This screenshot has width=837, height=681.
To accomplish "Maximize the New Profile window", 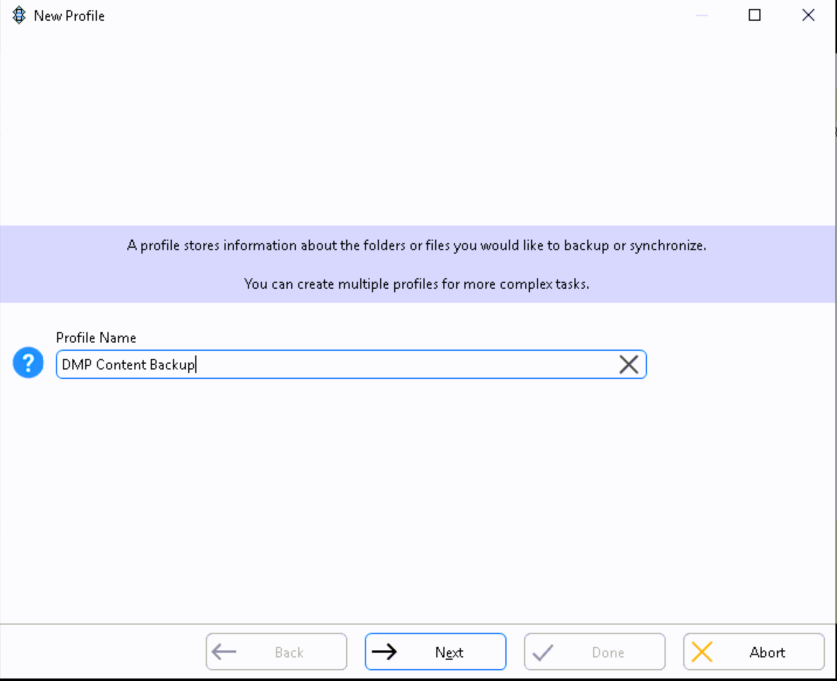I will point(755,15).
